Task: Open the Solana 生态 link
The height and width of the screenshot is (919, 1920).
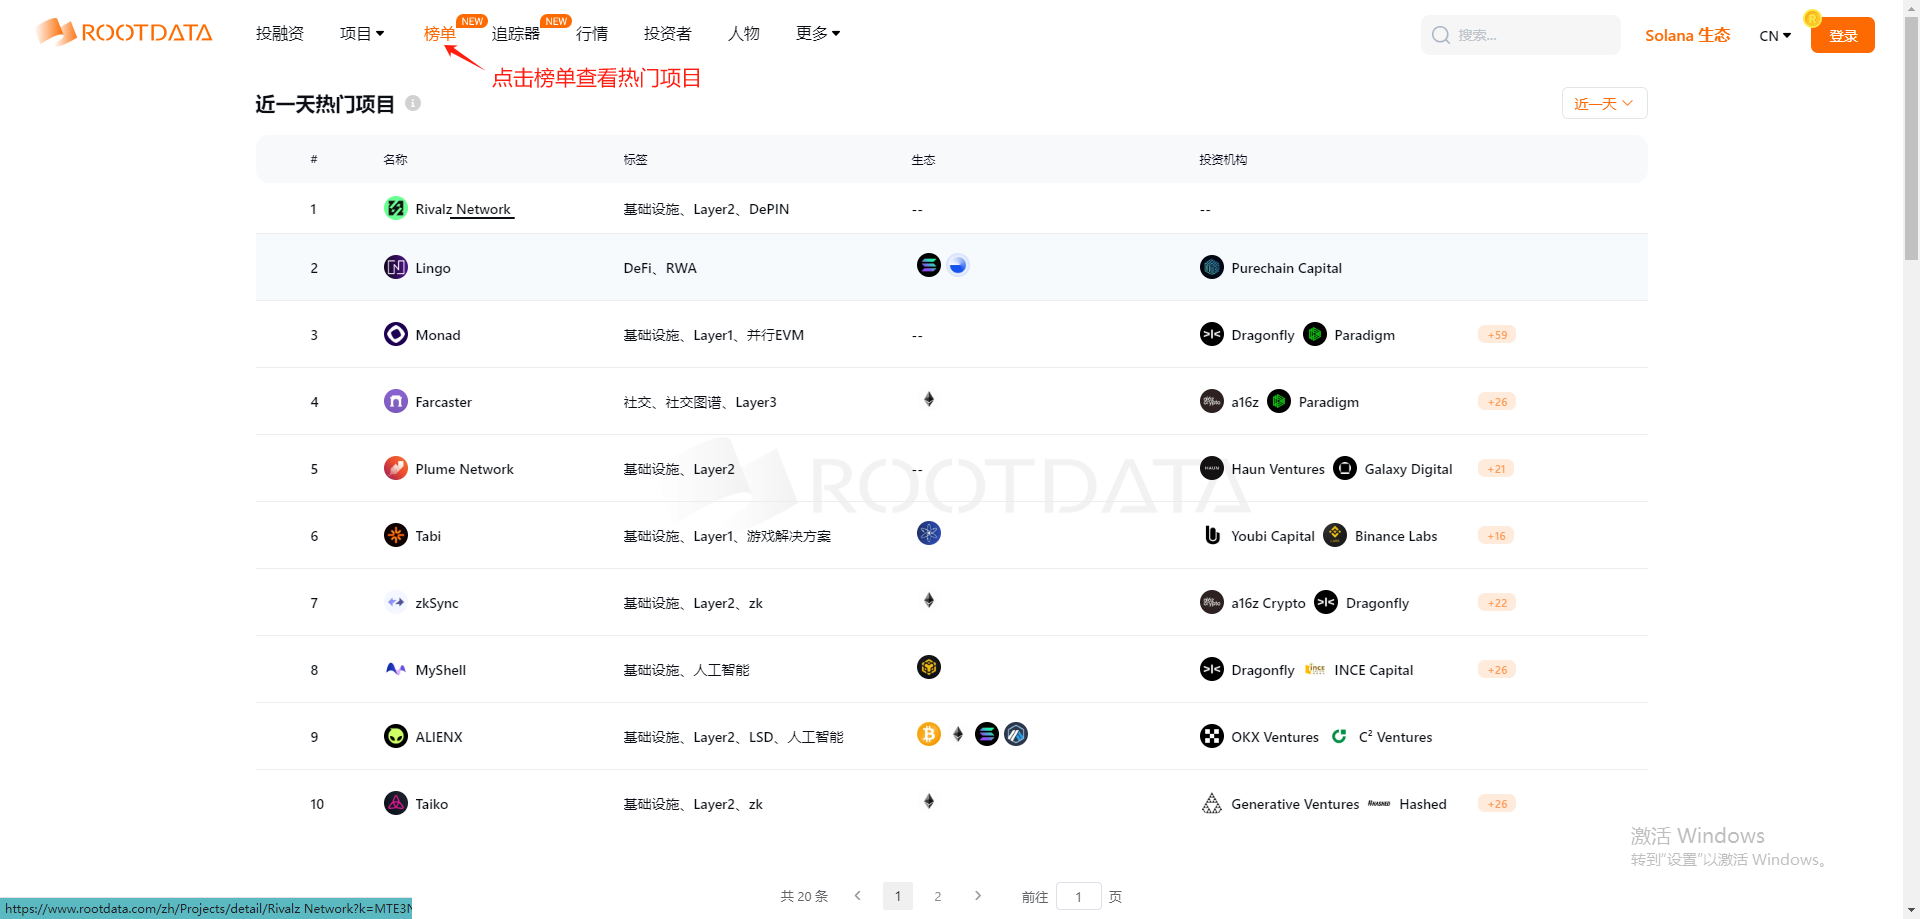Action: [x=1687, y=35]
